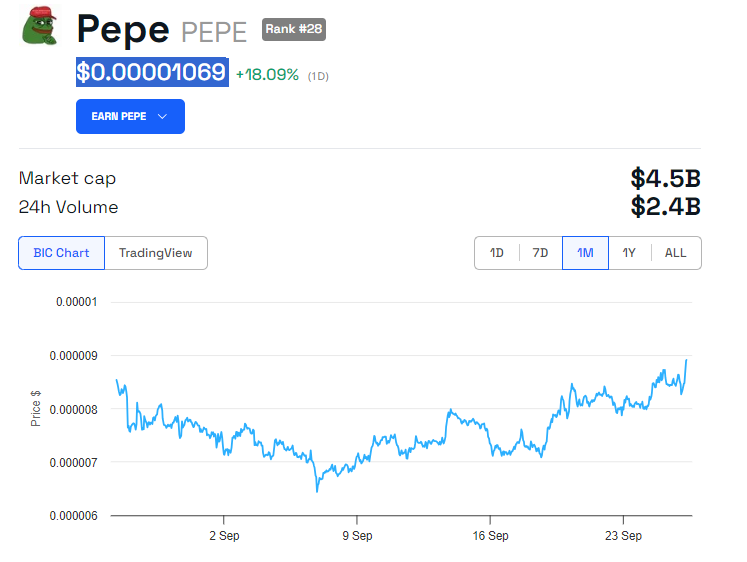Image resolution: width=747 pixels, height=562 pixels.
Task: Click the 23 Sep date axis label
Action: 623,536
